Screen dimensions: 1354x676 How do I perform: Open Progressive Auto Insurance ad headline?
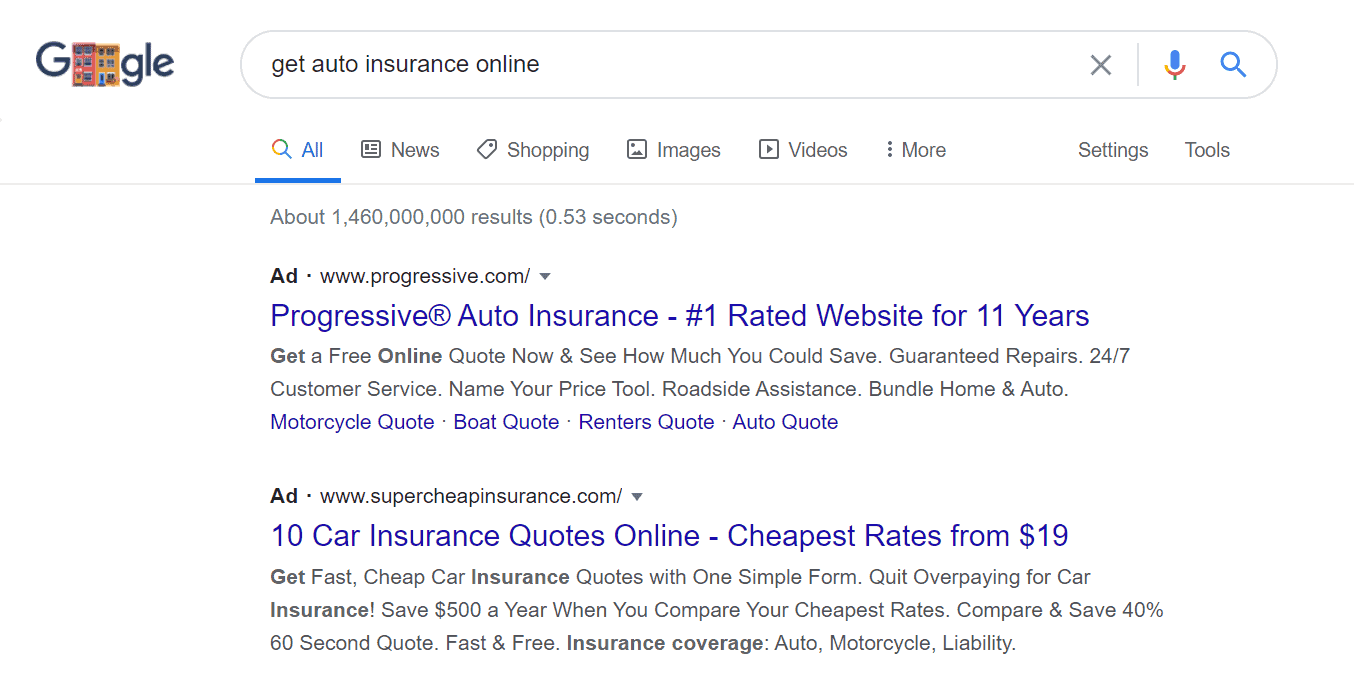(x=680, y=316)
